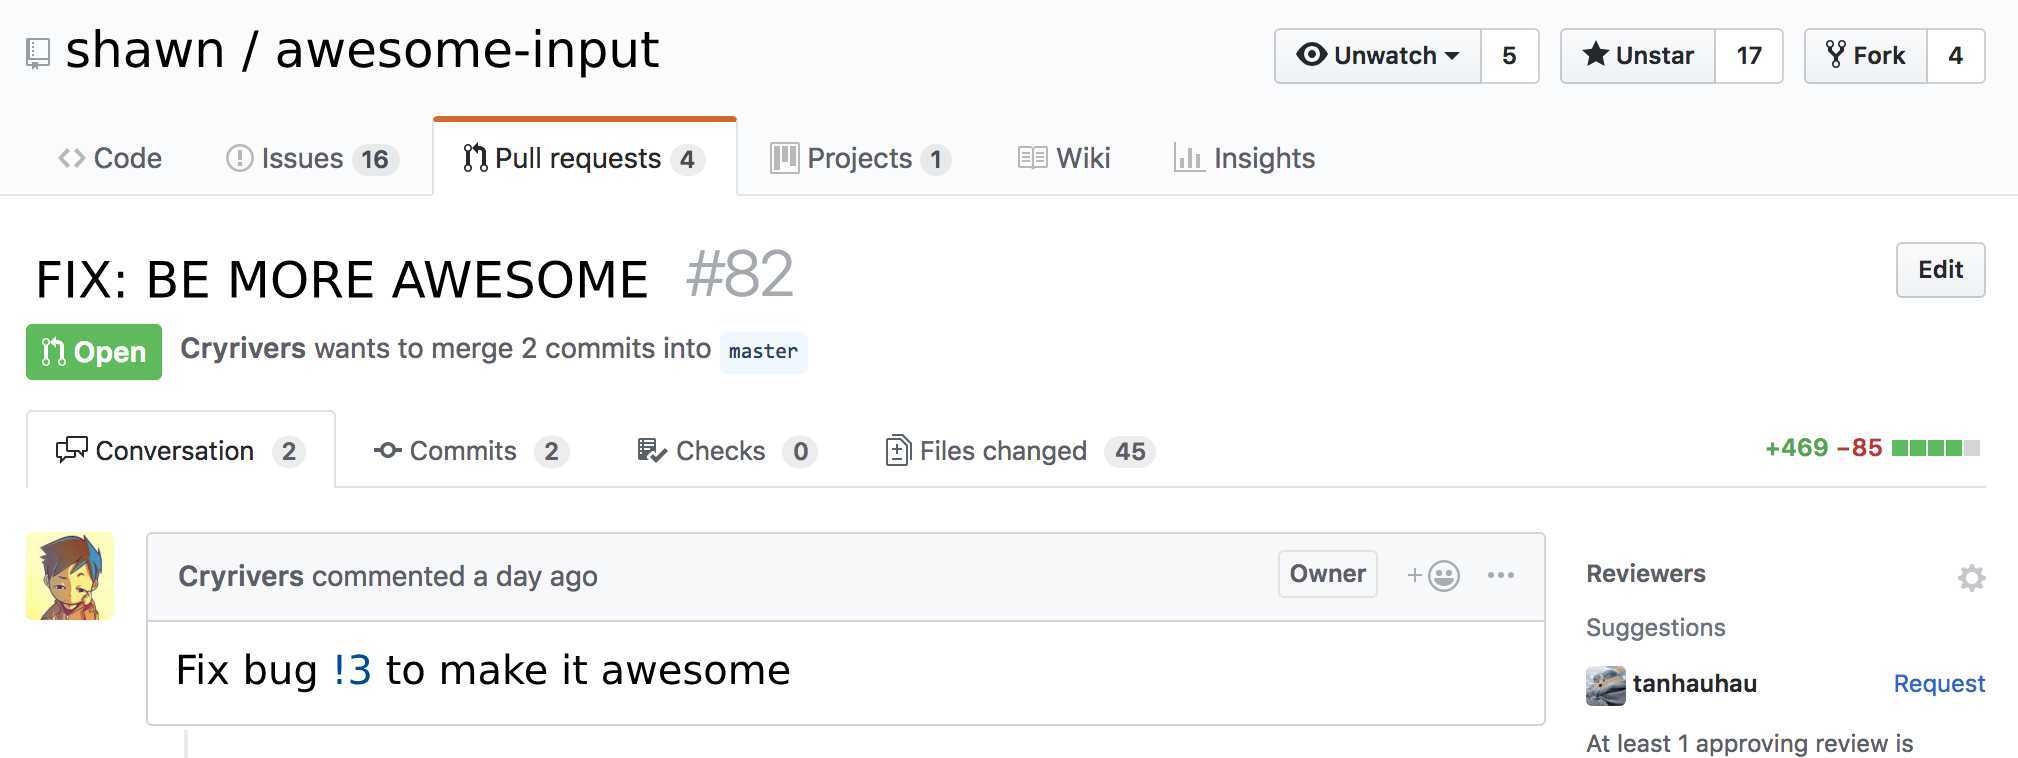The image size is (2018, 758).
Task: Open the Wiki tab
Action: 1064,158
